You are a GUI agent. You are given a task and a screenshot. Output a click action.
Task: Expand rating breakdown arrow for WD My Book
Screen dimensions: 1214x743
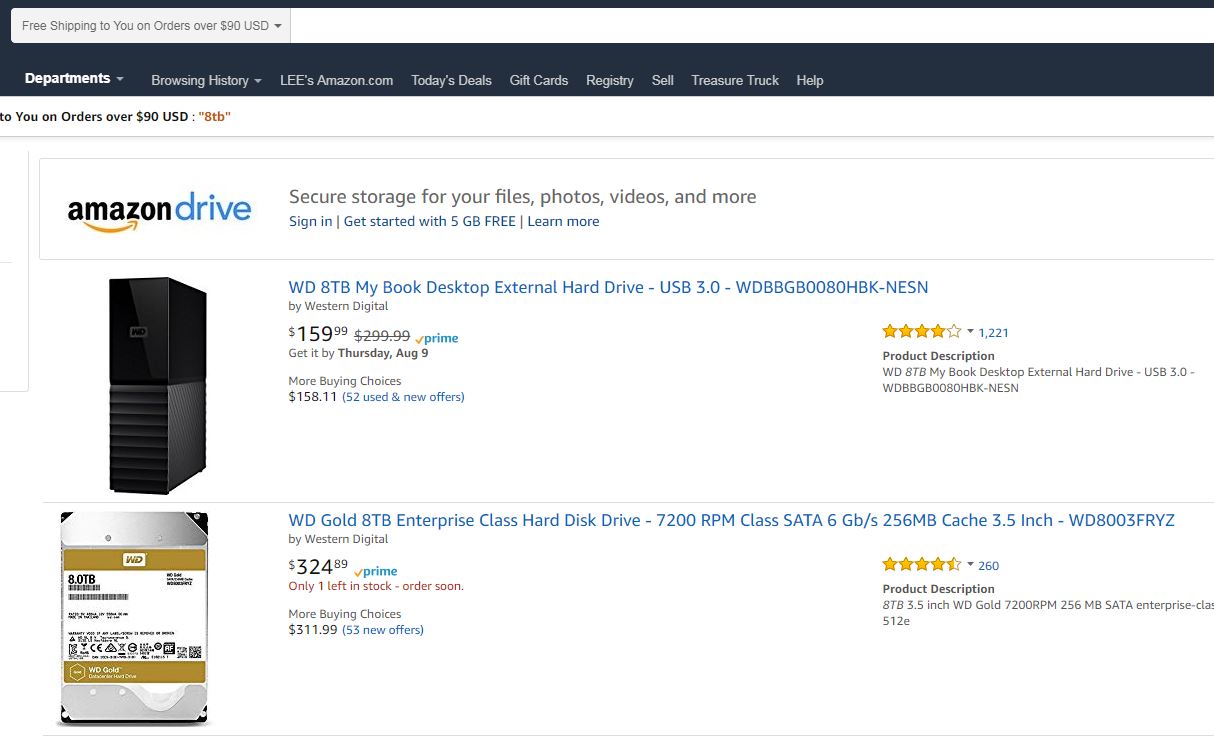tap(970, 332)
